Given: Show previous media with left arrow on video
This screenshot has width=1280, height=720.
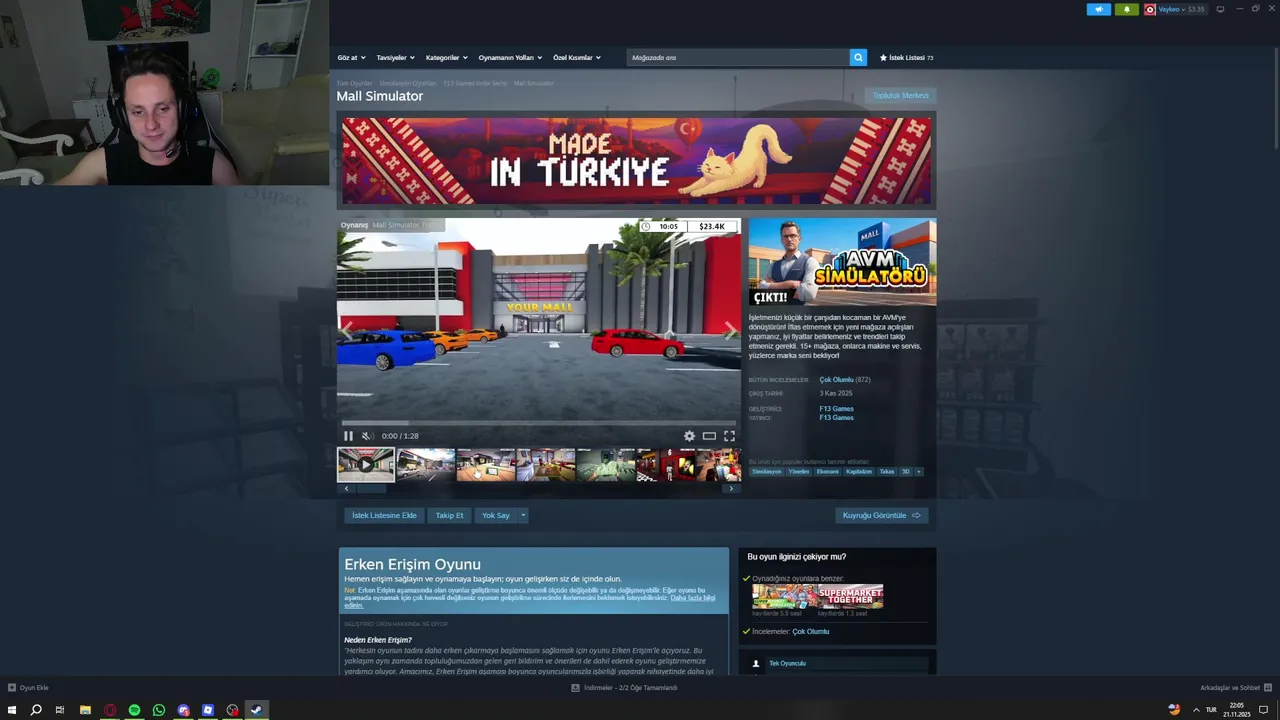Looking at the screenshot, I should [348, 330].
